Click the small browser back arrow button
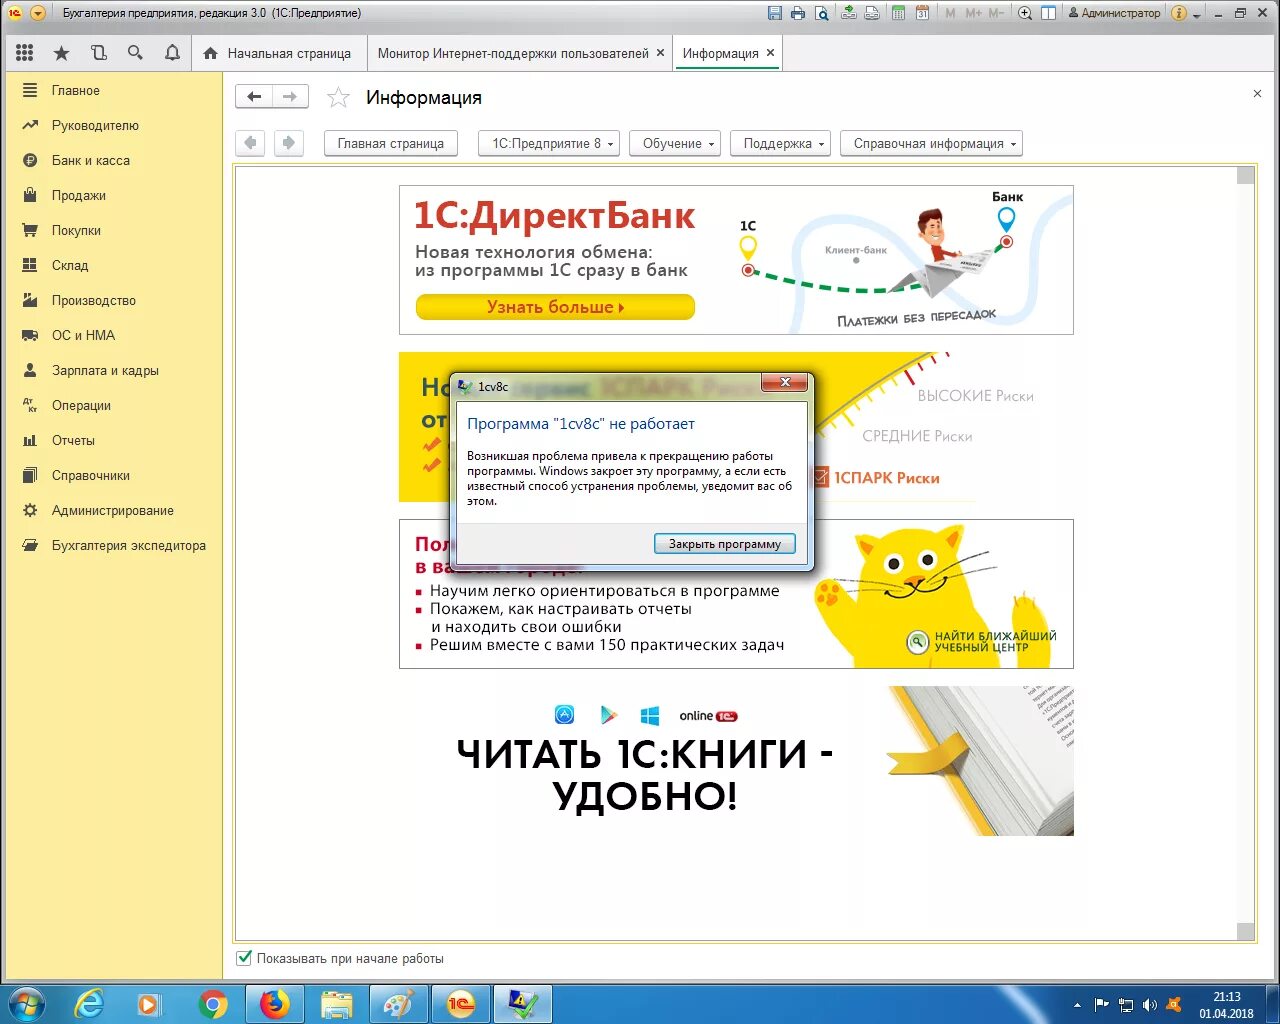Screen dimensions: 1280x1024 tap(250, 143)
